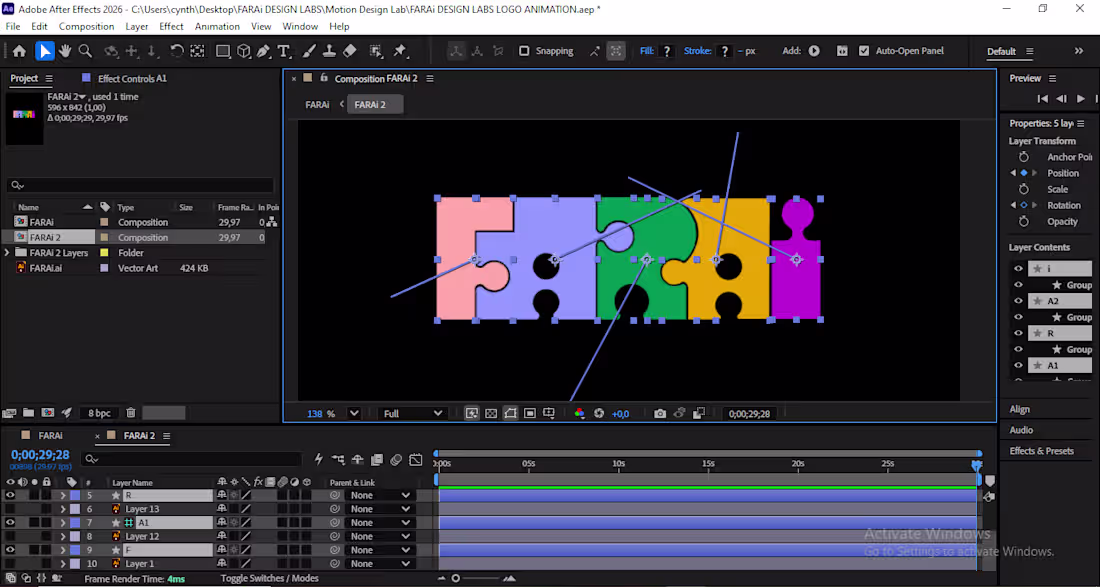Expand Layer 13 properties in the timeline
This screenshot has width=1100, height=587.
point(62,509)
